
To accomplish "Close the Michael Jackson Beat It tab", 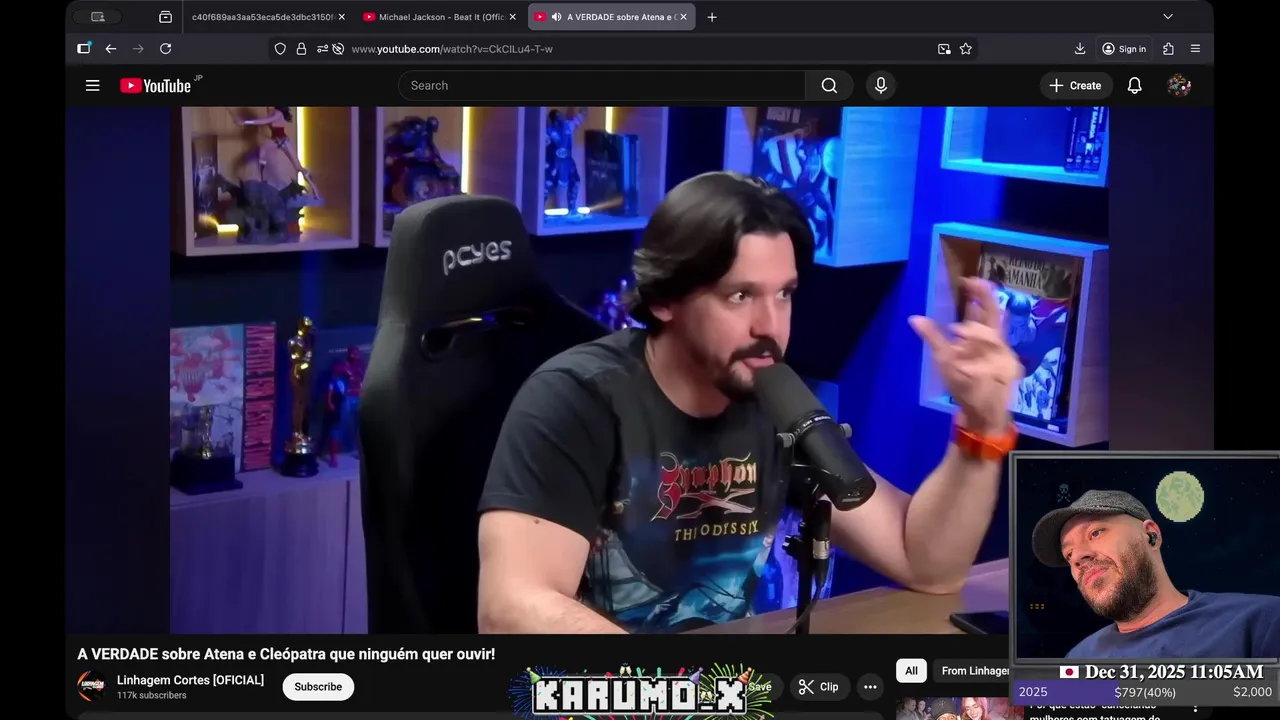I will point(513,17).
